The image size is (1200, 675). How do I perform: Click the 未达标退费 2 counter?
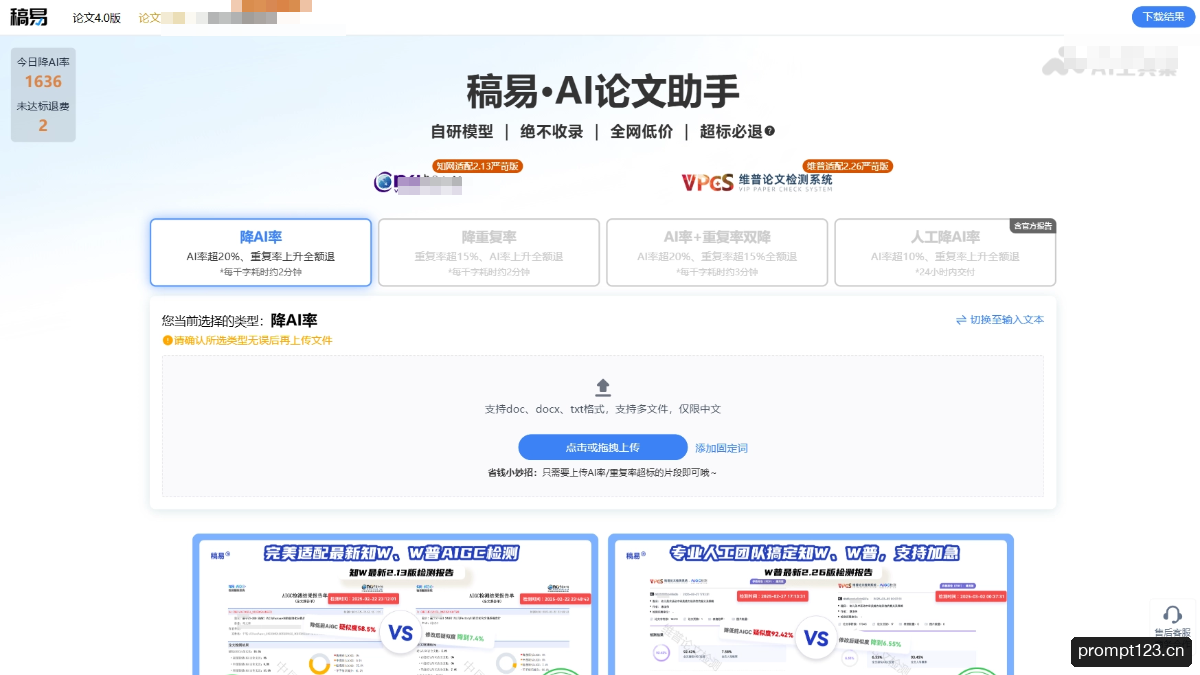pos(43,117)
